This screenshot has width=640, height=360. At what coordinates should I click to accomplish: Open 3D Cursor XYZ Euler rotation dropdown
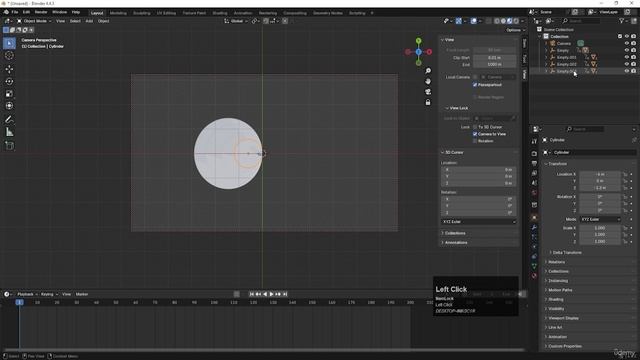click(478, 222)
